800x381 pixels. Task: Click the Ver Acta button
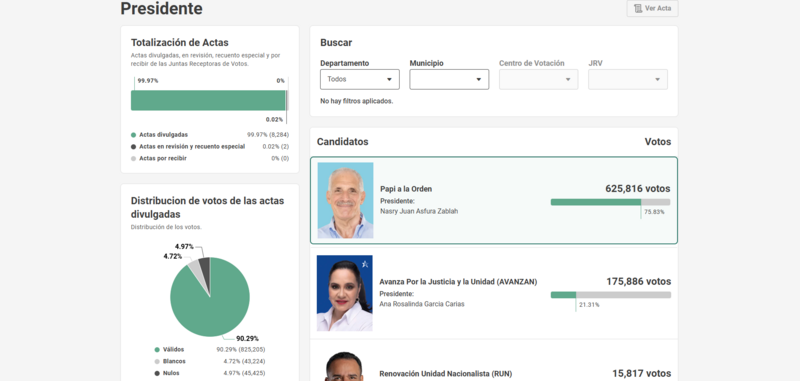[653, 9]
